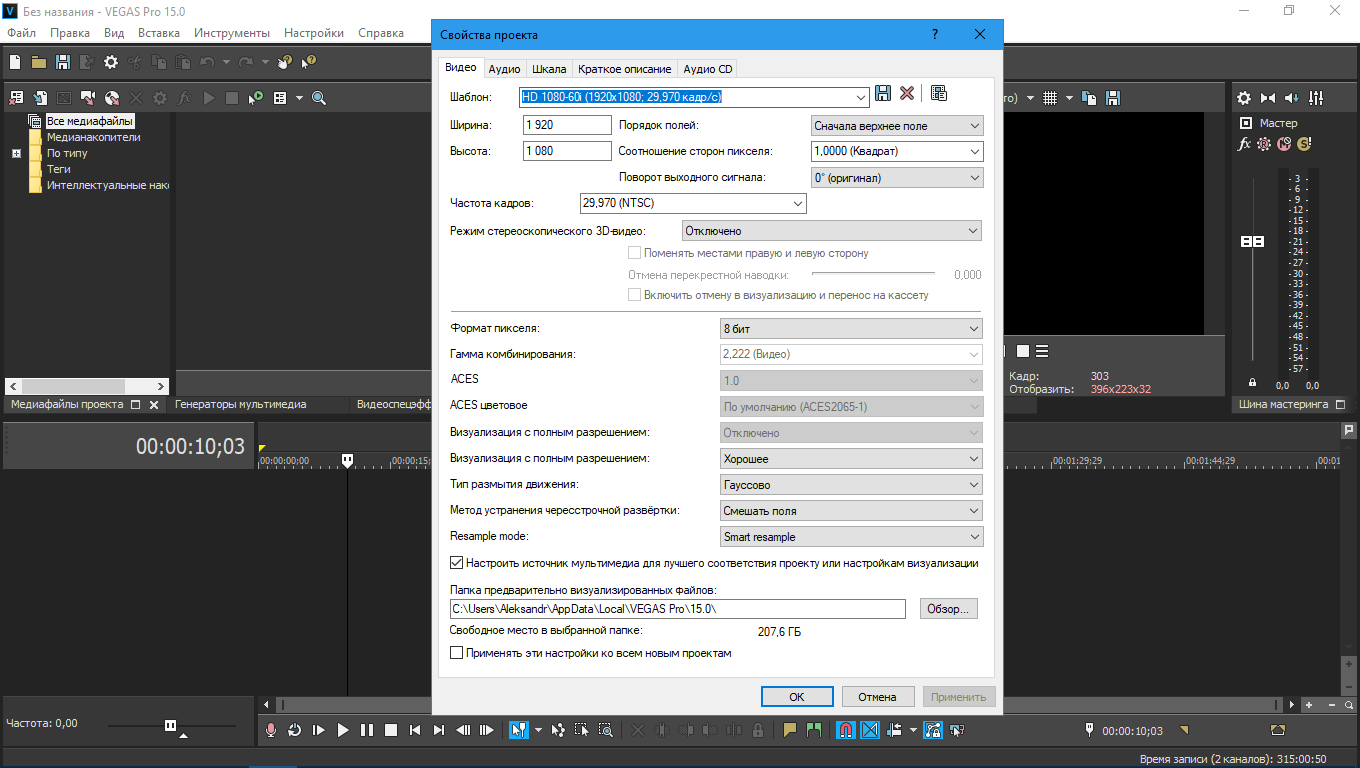Click the dialog help question mark
The image size is (1360, 768).
pyautogui.click(x=935, y=34)
